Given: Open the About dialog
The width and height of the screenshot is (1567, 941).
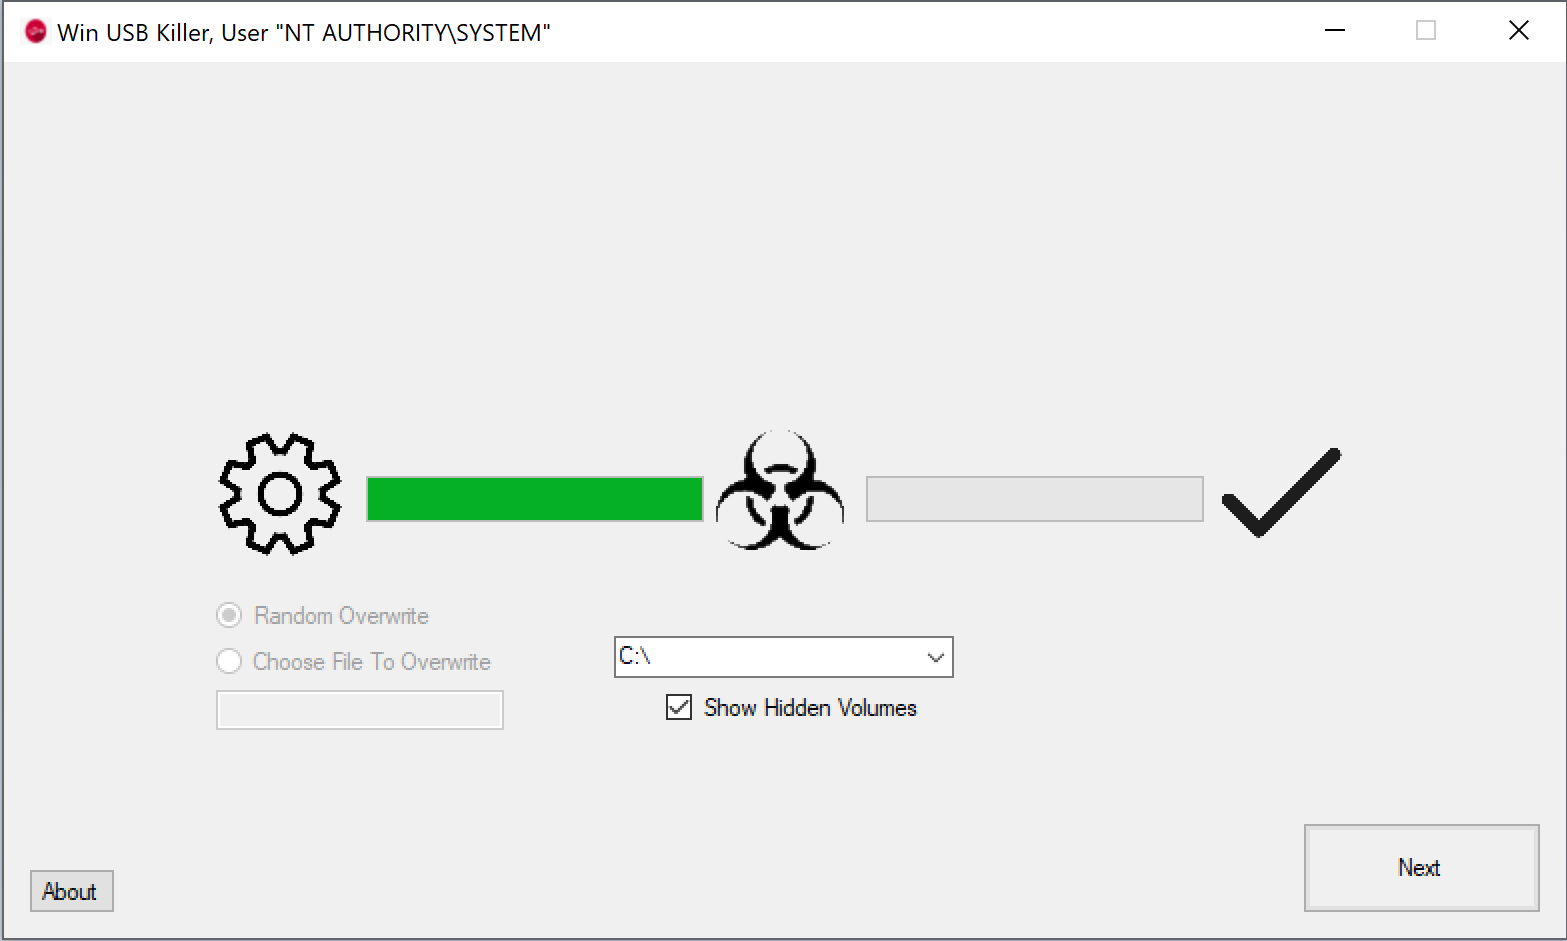Looking at the screenshot, I should coord(71,891).
